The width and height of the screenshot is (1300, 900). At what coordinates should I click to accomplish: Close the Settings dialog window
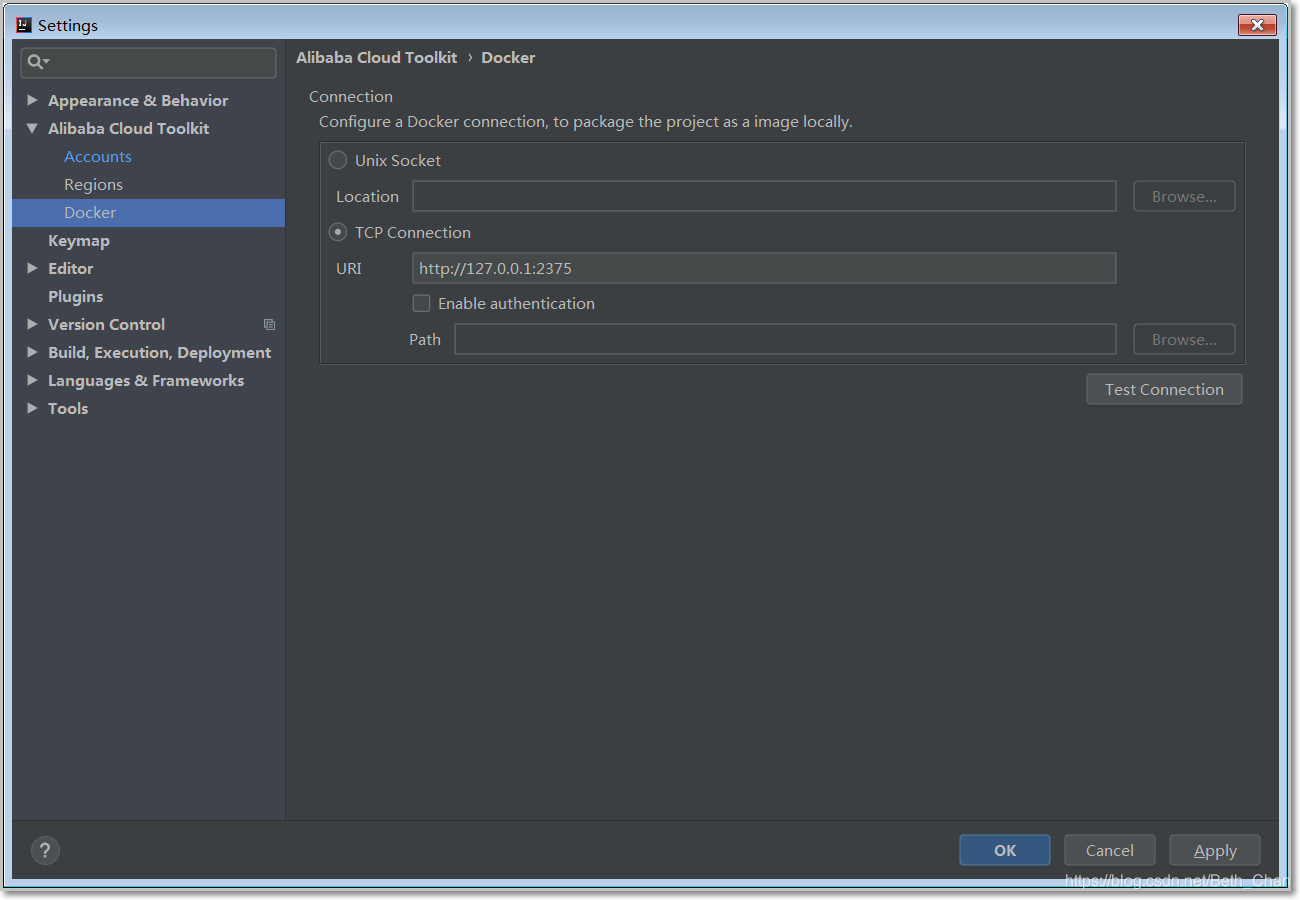coord(1257,25)
